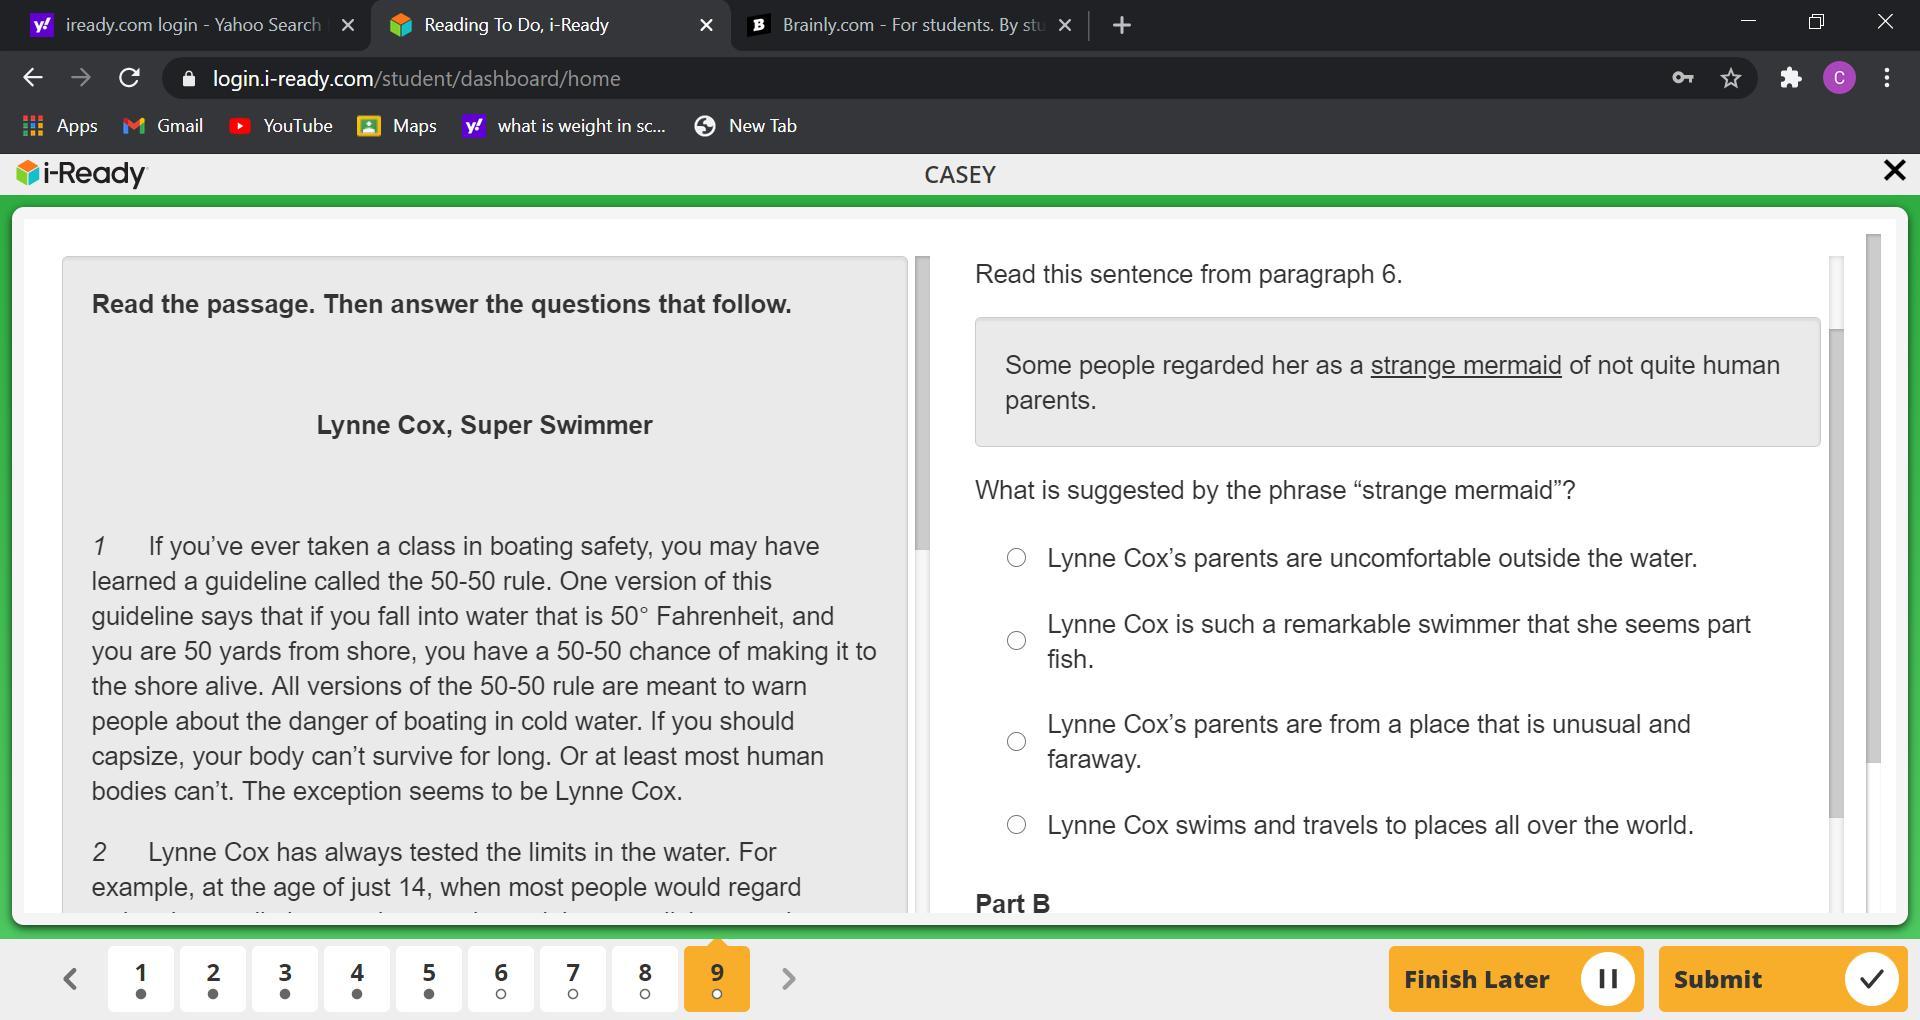
Task: Click the saved passwords key icon
Action: coord(1682,78)
